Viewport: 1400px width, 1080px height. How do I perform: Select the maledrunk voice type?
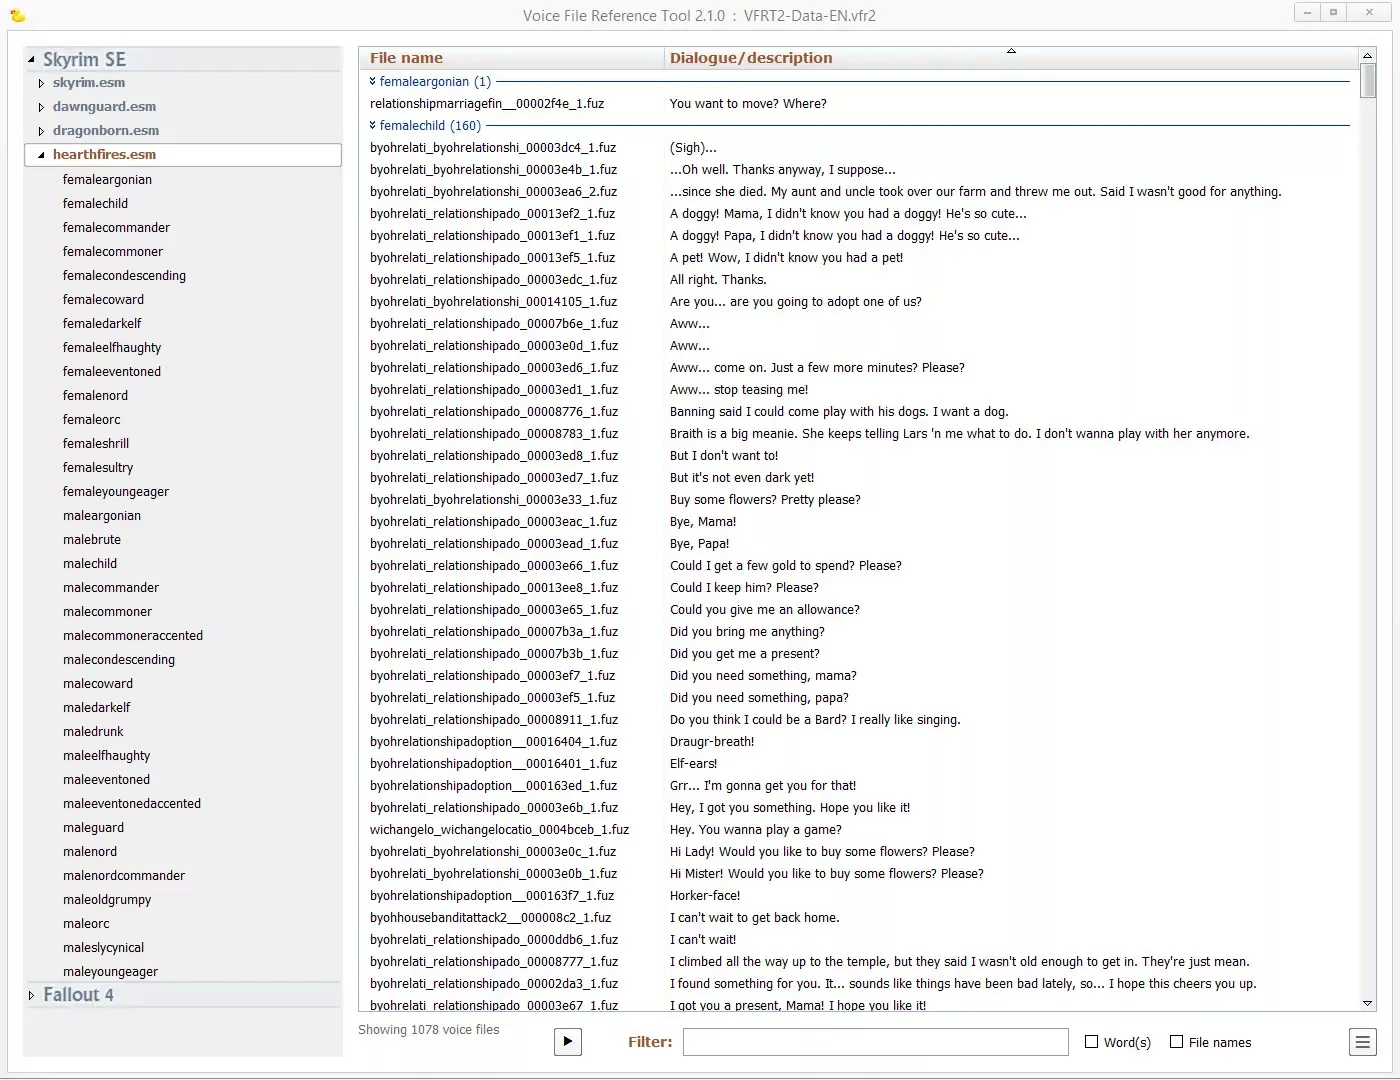click(93, 732)
